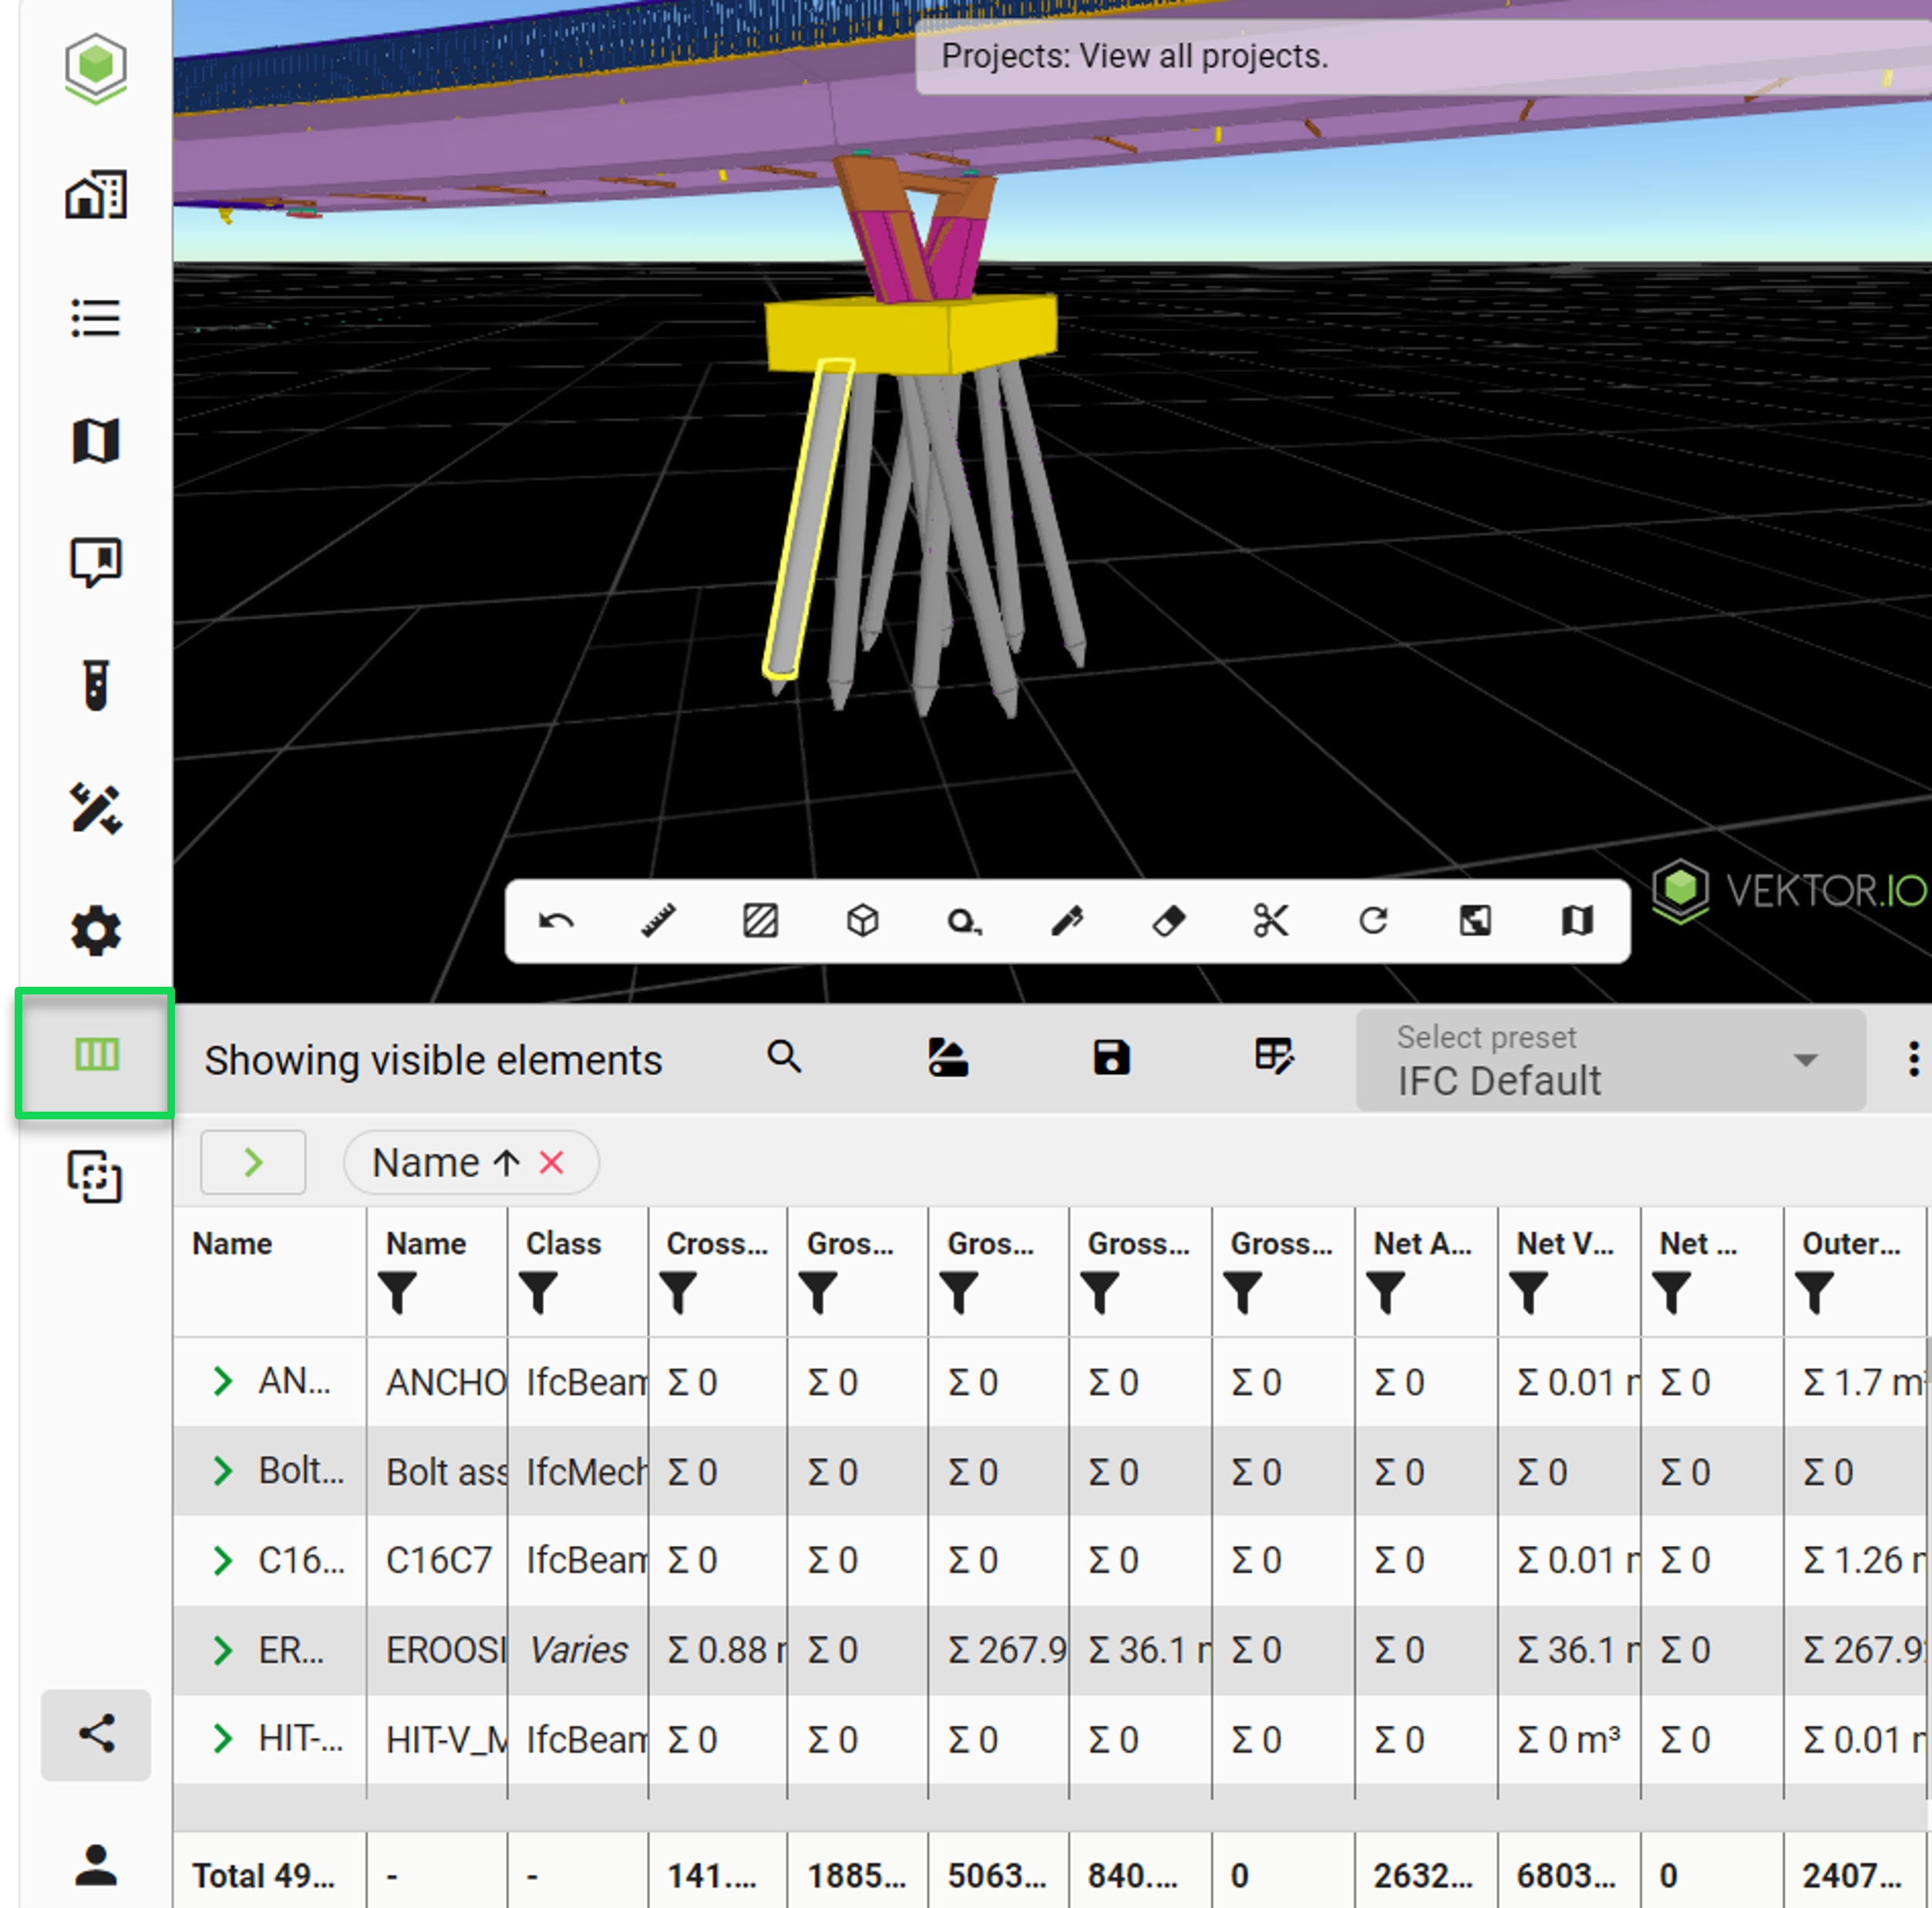This screenshot has height=1908, width=1932.
Task: Remove the Name sort chip
Action: pos(552,1163)
